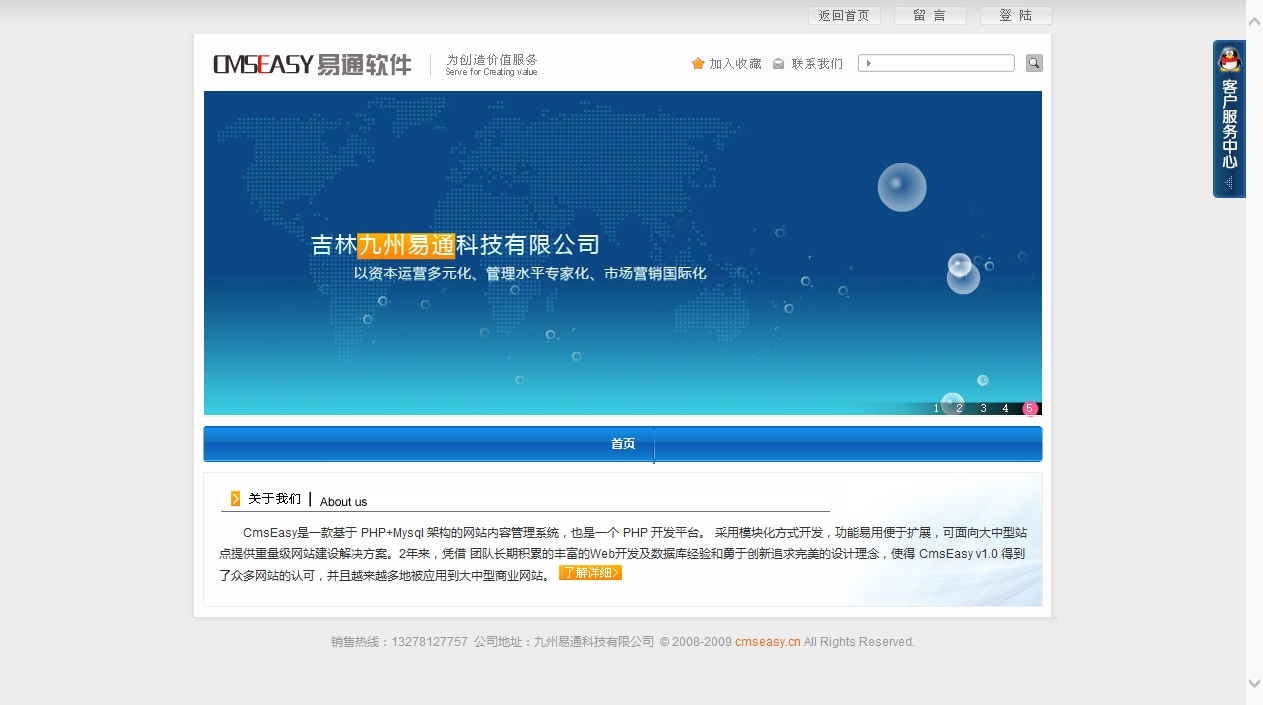Click the CmsEasy 易通软件 logo

312,65
